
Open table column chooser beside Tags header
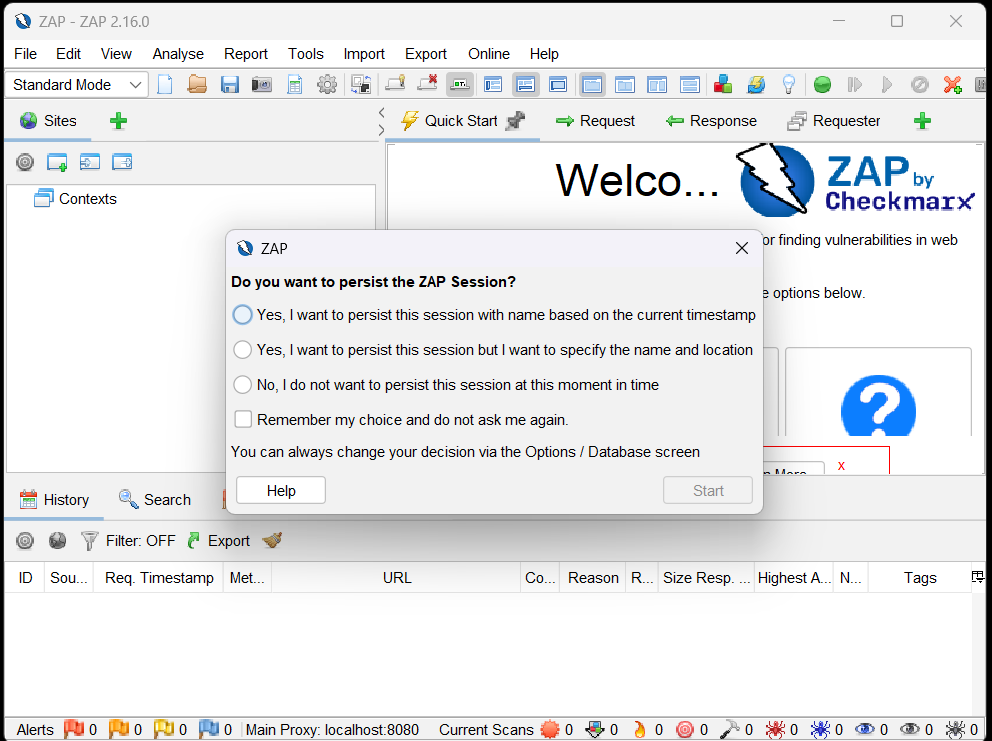point(977,577)
